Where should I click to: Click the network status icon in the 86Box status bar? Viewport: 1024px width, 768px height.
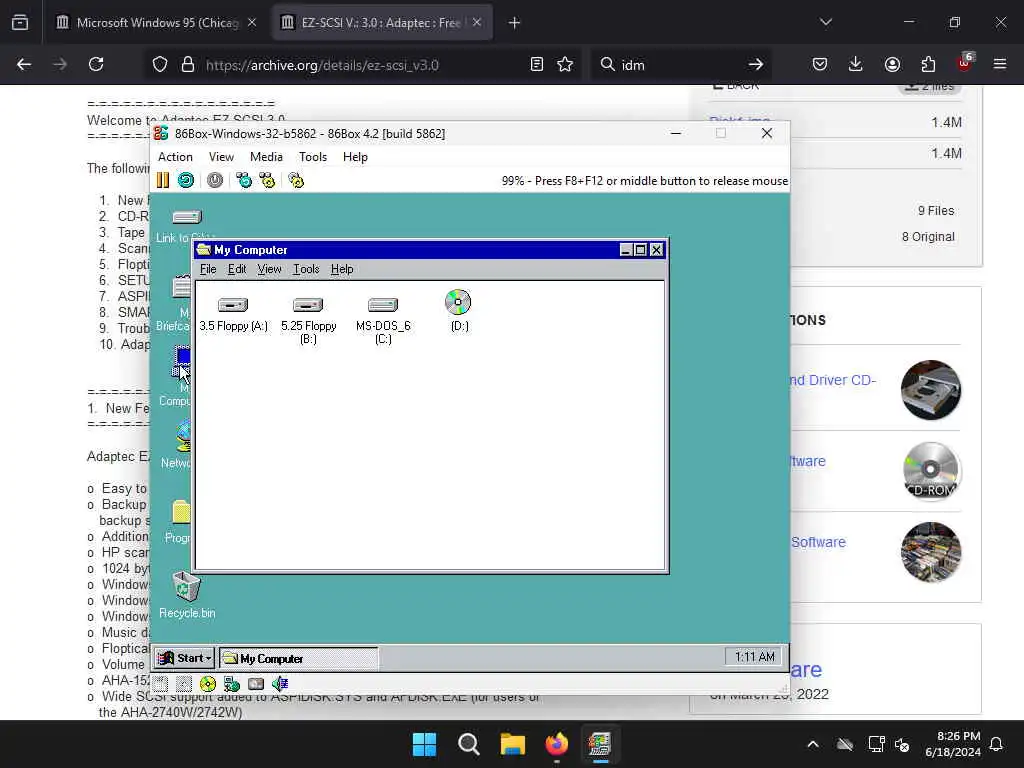tap(231, 684)
